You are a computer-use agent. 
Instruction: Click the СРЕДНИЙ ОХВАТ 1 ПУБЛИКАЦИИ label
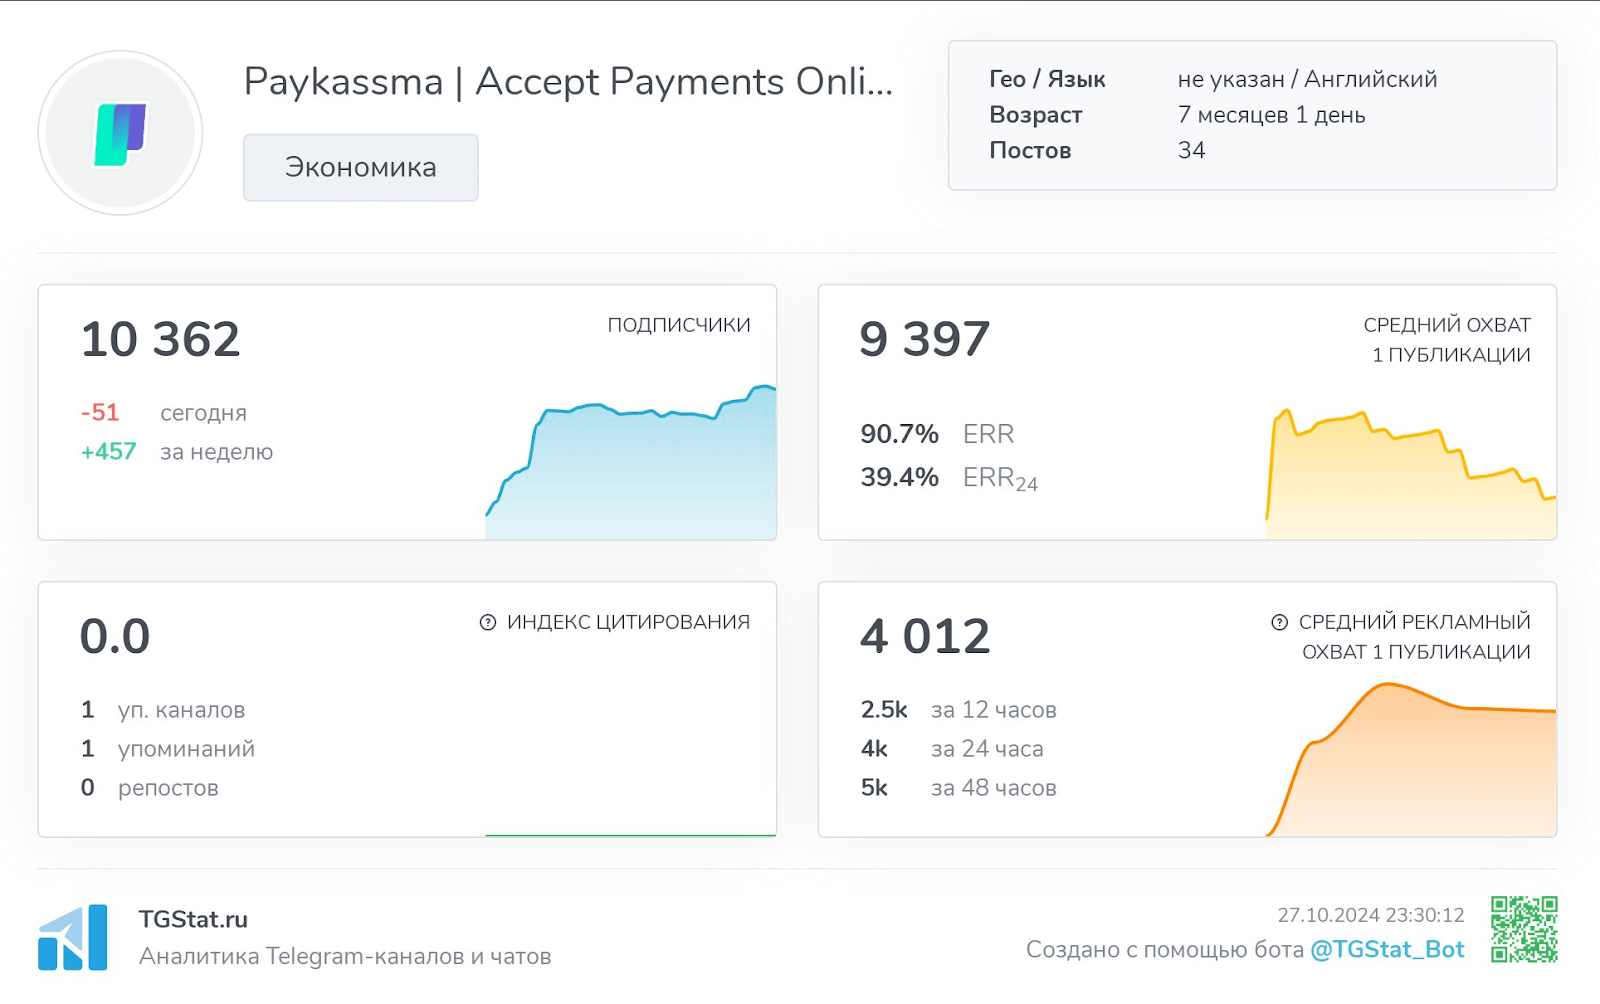[x=1447, y=340]
